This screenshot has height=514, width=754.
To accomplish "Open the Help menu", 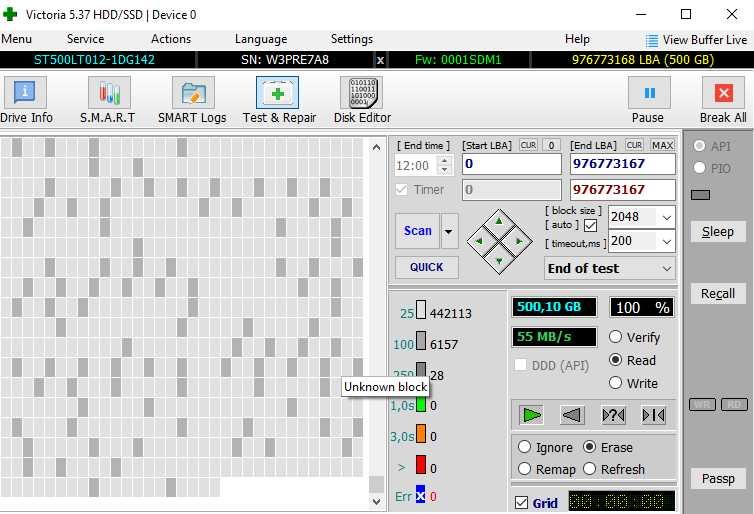I will pyautogui.click(x=577, y=39).
